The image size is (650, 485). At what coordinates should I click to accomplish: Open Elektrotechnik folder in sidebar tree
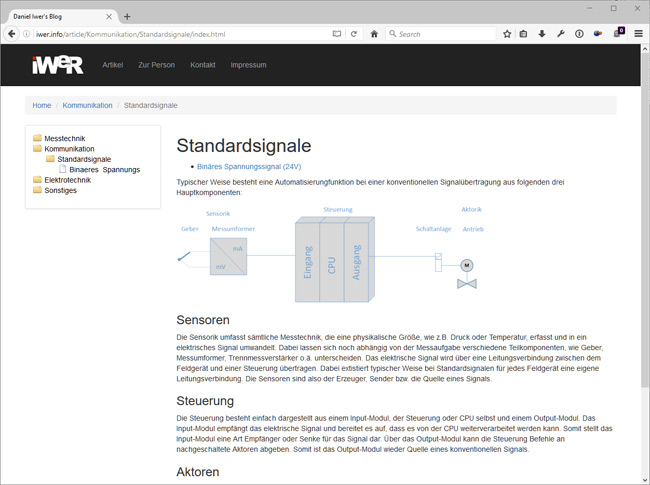(x=68, y=180)
